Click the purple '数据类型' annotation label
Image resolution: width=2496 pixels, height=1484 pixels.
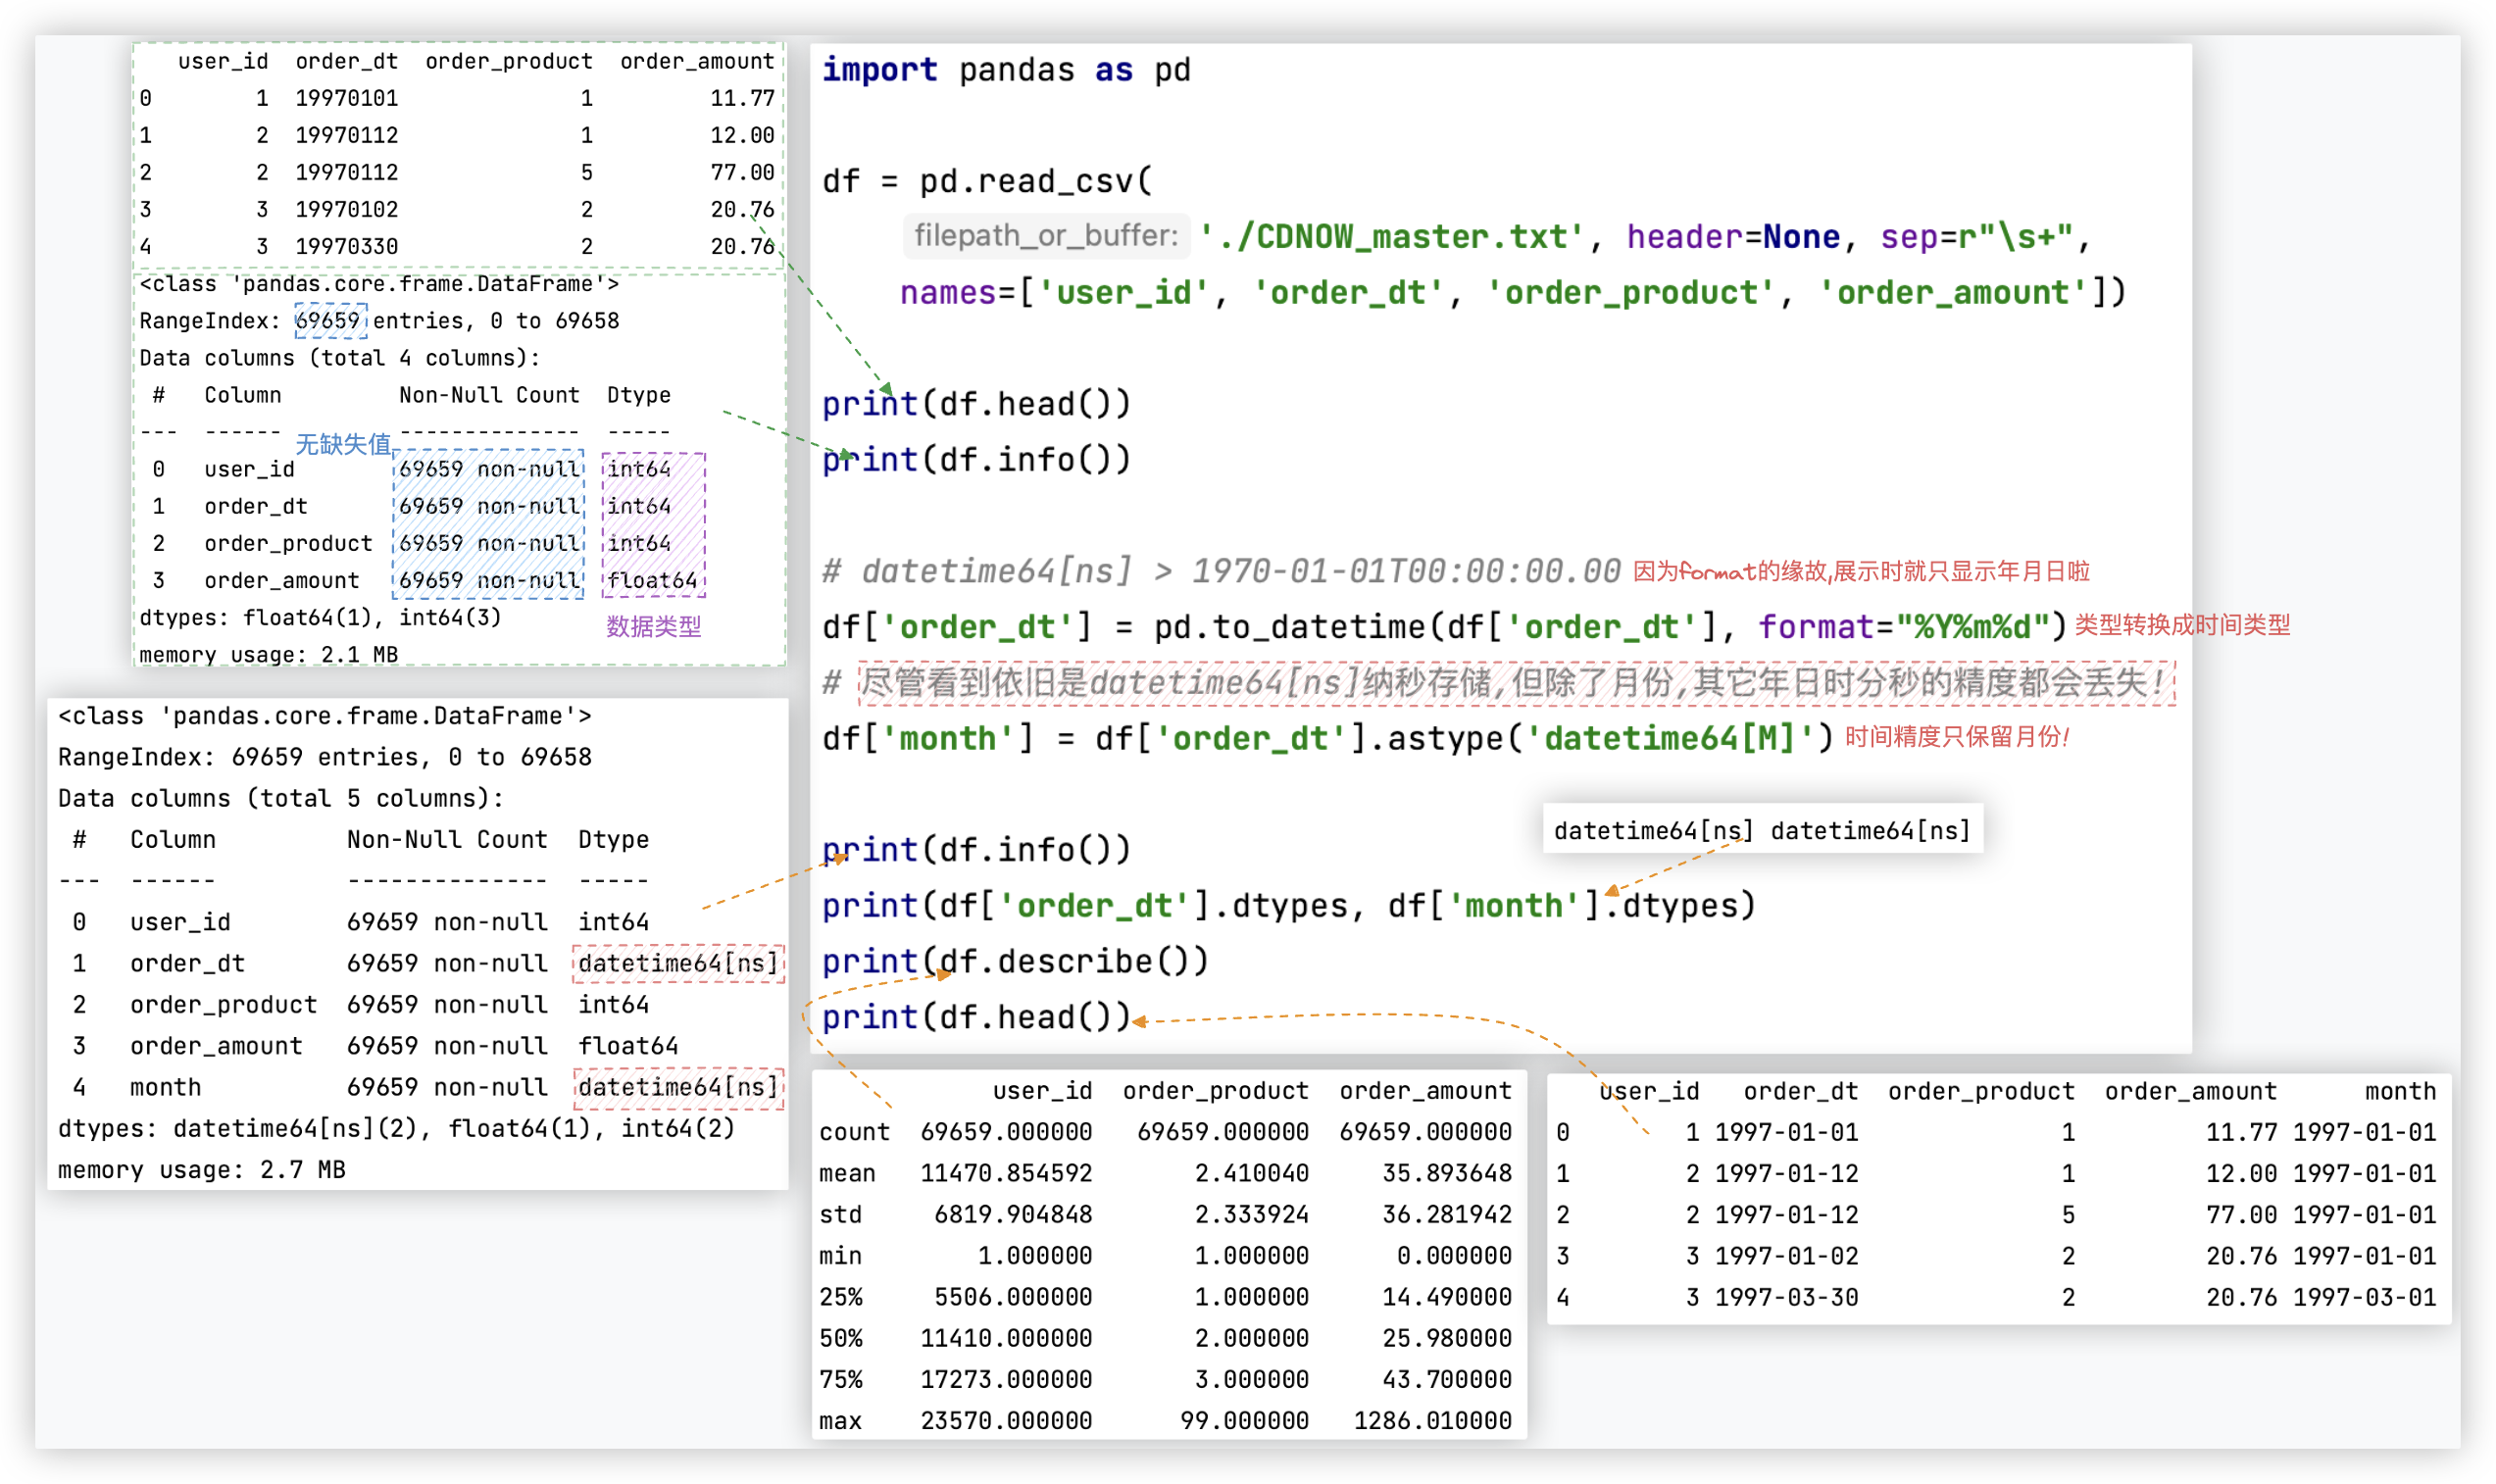(653, 627)
